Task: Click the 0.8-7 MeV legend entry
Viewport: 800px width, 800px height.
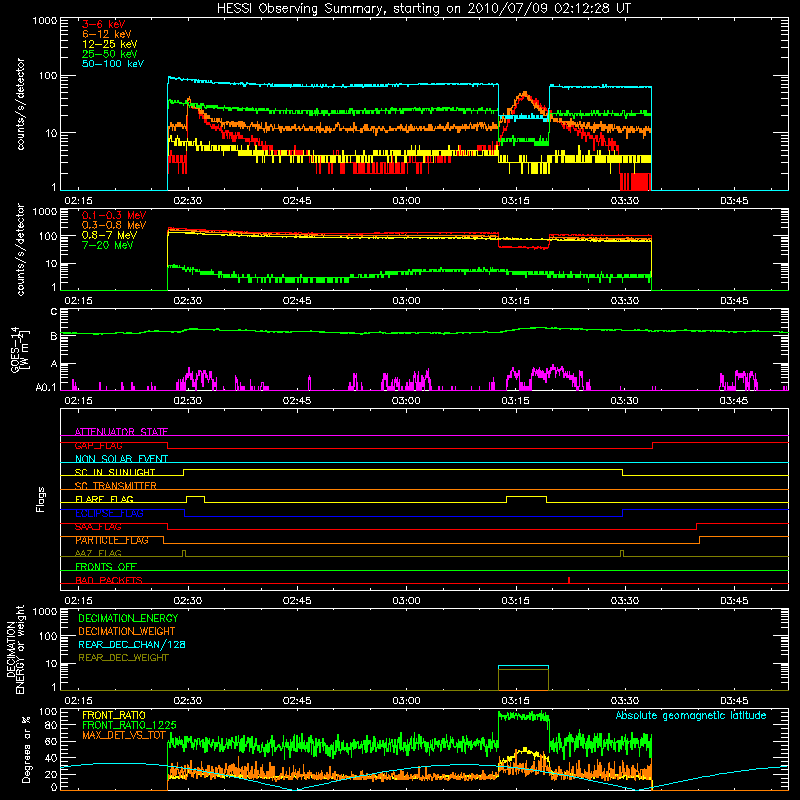Action: click(109, 236)
